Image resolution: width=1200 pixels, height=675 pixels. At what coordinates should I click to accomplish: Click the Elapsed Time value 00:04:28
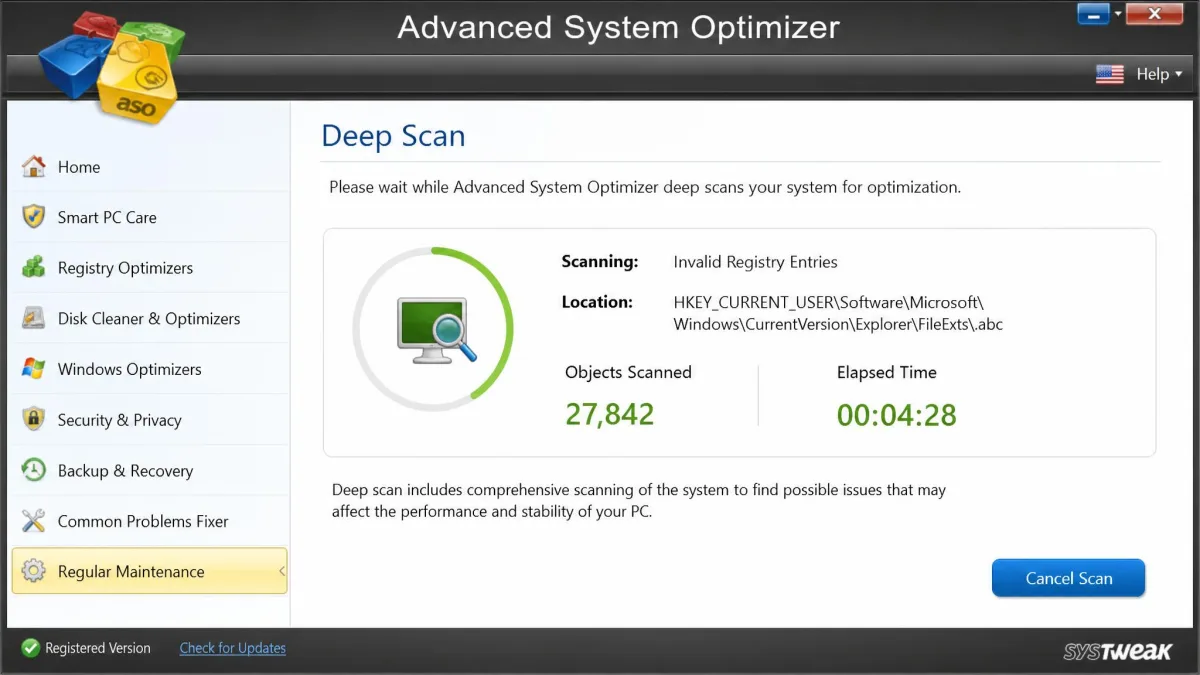click(896, 414)
